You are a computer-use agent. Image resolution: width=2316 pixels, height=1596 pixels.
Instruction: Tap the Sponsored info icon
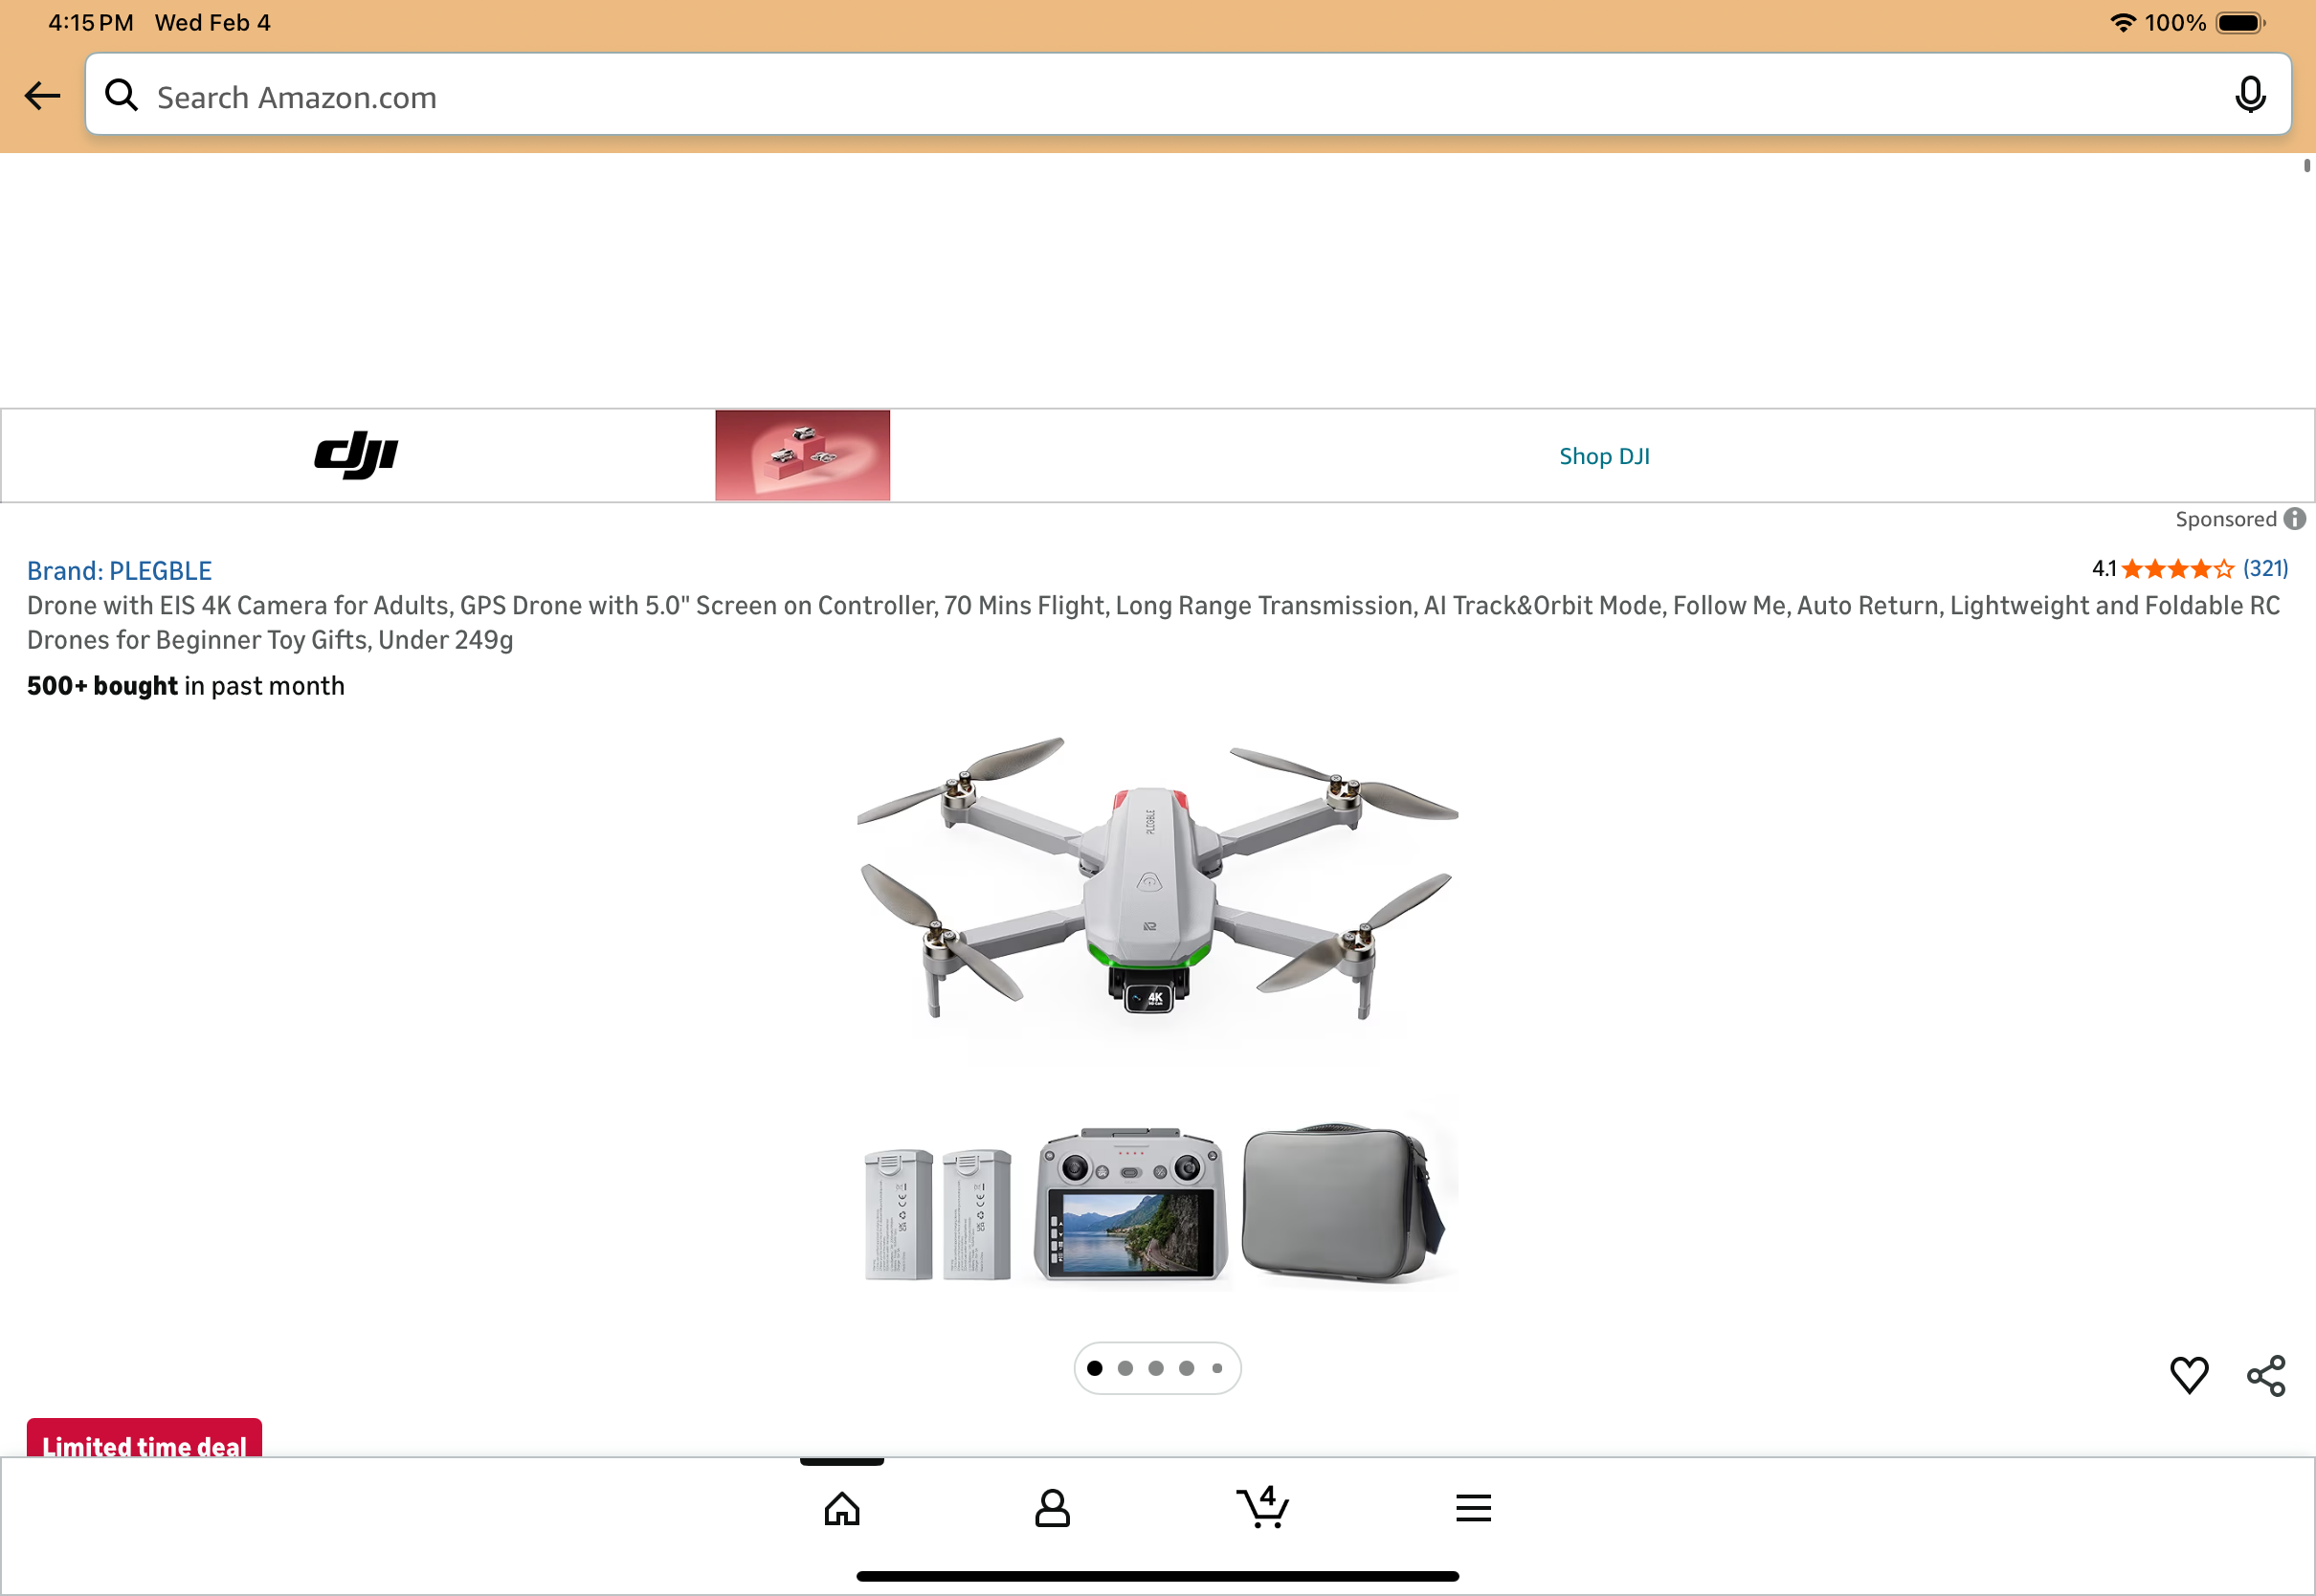tap(2295, 519)
